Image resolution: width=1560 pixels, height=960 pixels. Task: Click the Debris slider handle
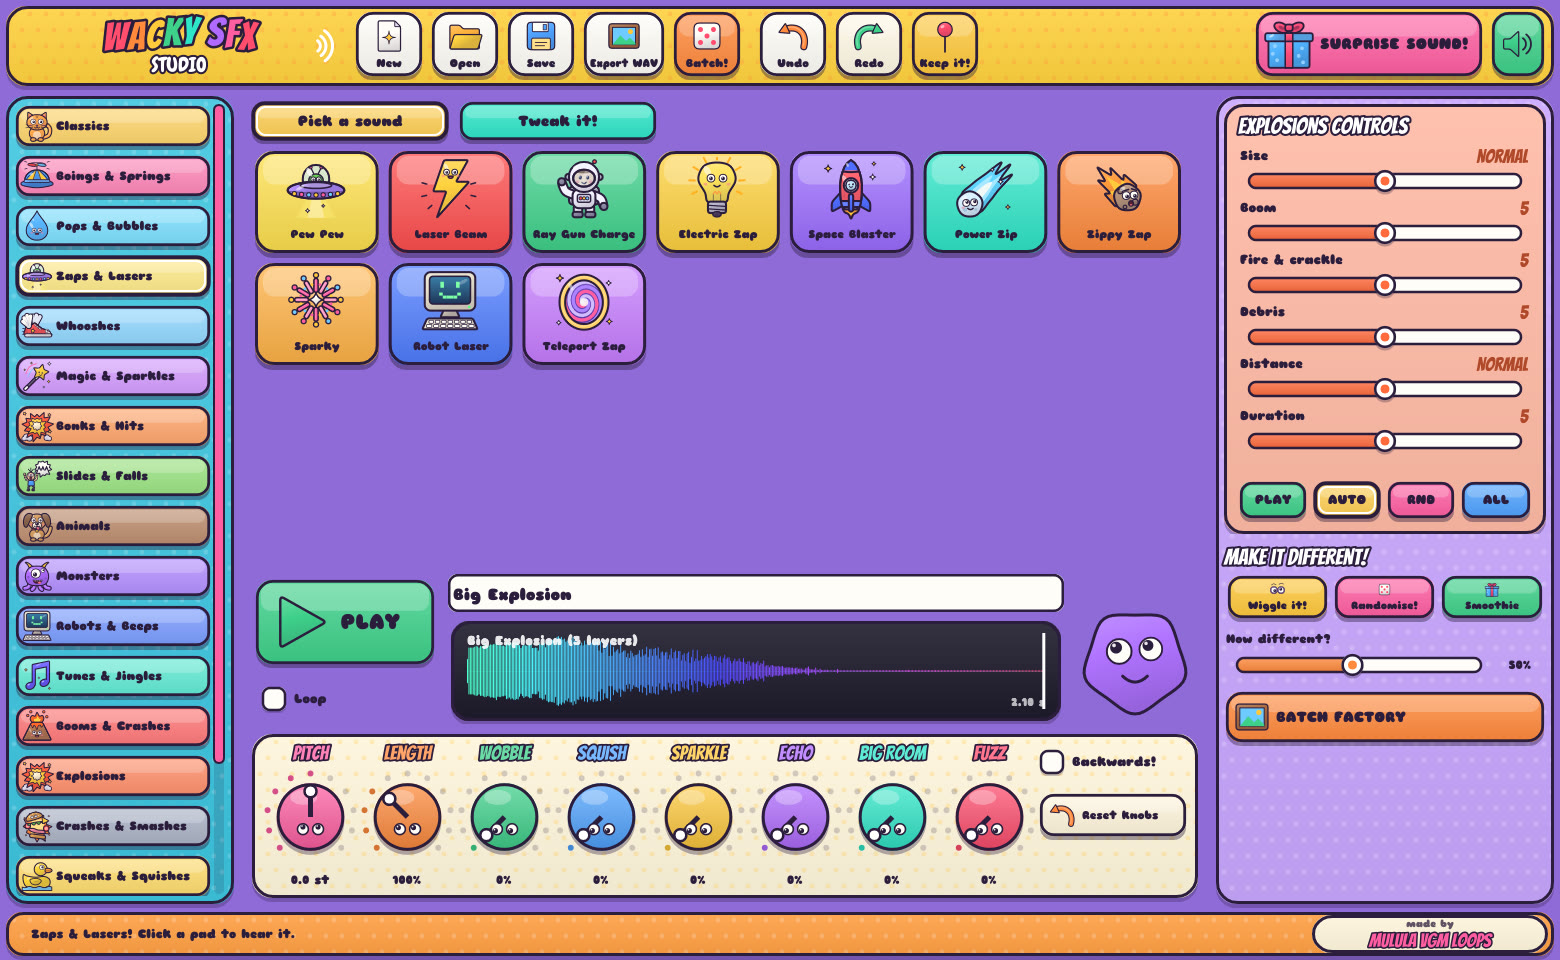(x=1385, y=337)
